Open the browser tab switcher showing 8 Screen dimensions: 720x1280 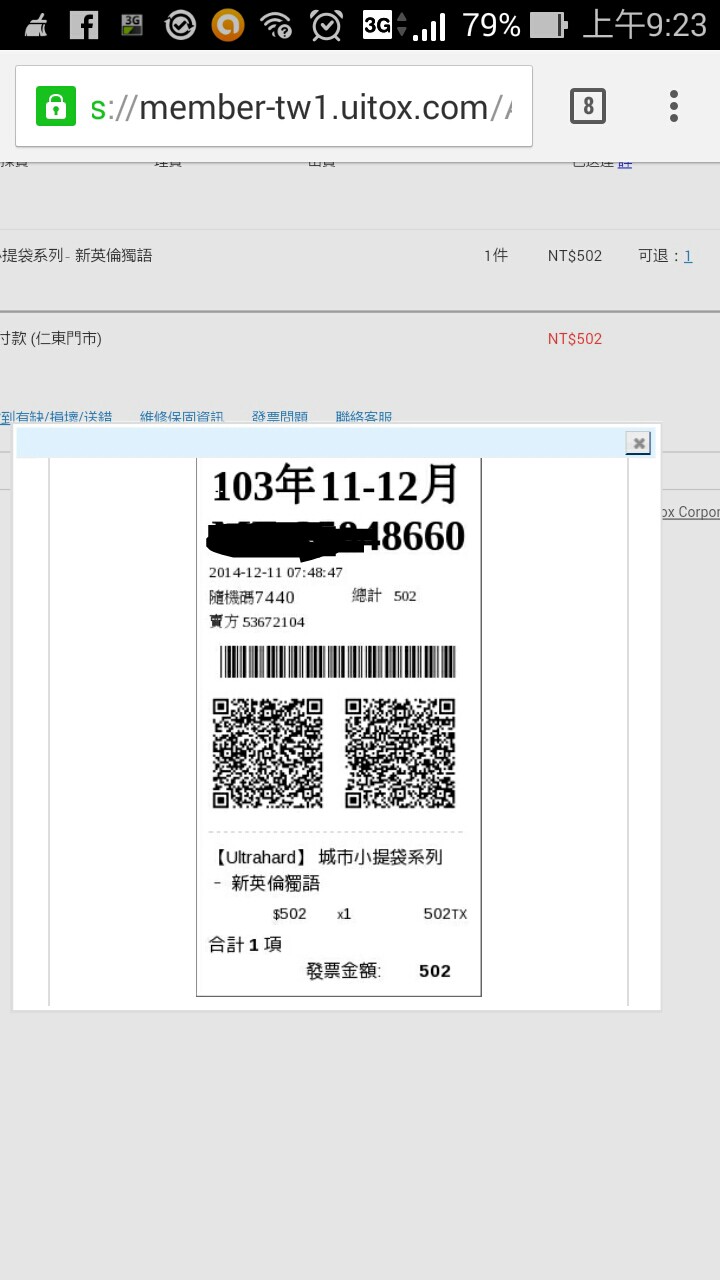point(588,106)
